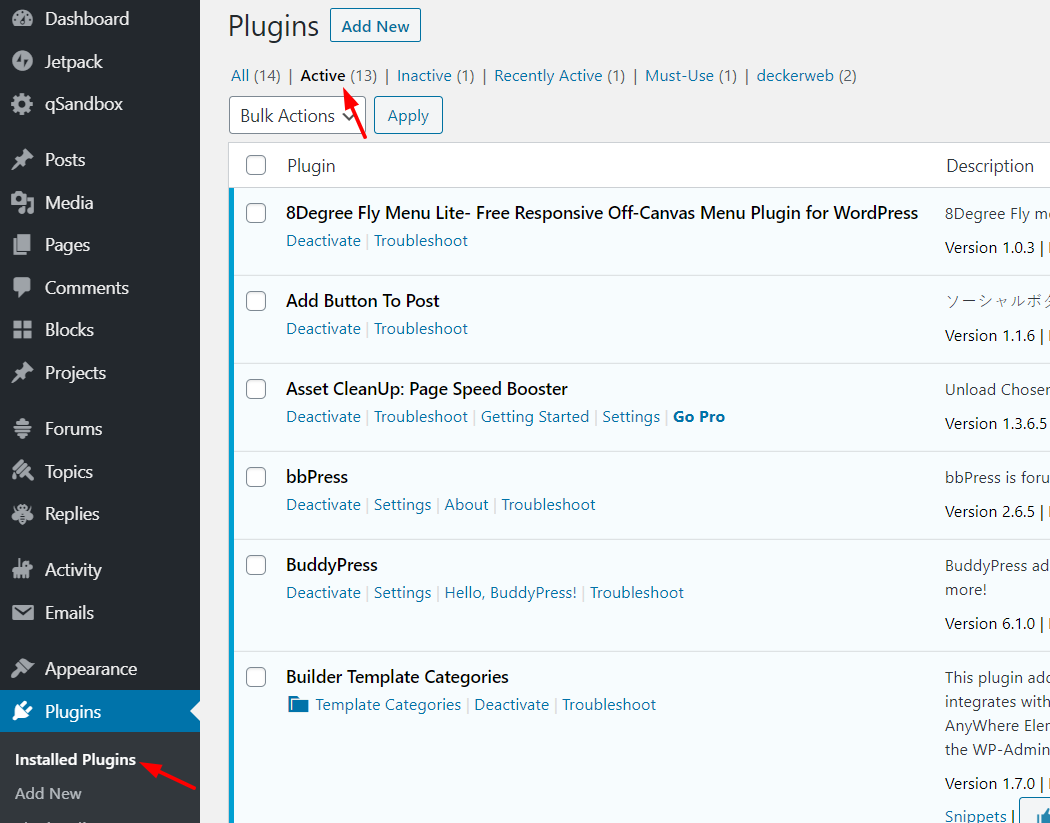Troubleshoot the Asset CleanUp plugin
Image resolution: width=1050 pixels, height=823 pixels.
coord(421,417)
